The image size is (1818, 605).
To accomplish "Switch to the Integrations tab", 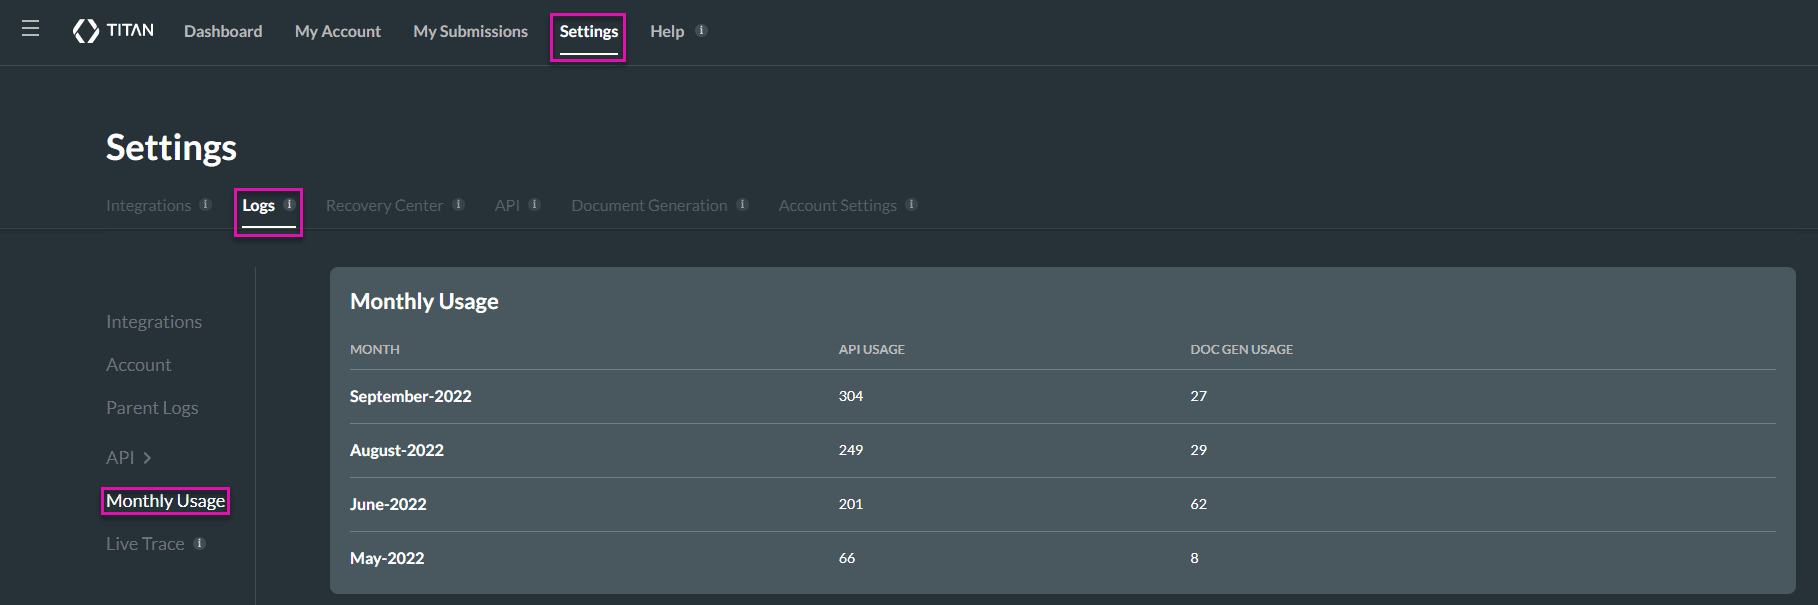I will coord(148,205).
